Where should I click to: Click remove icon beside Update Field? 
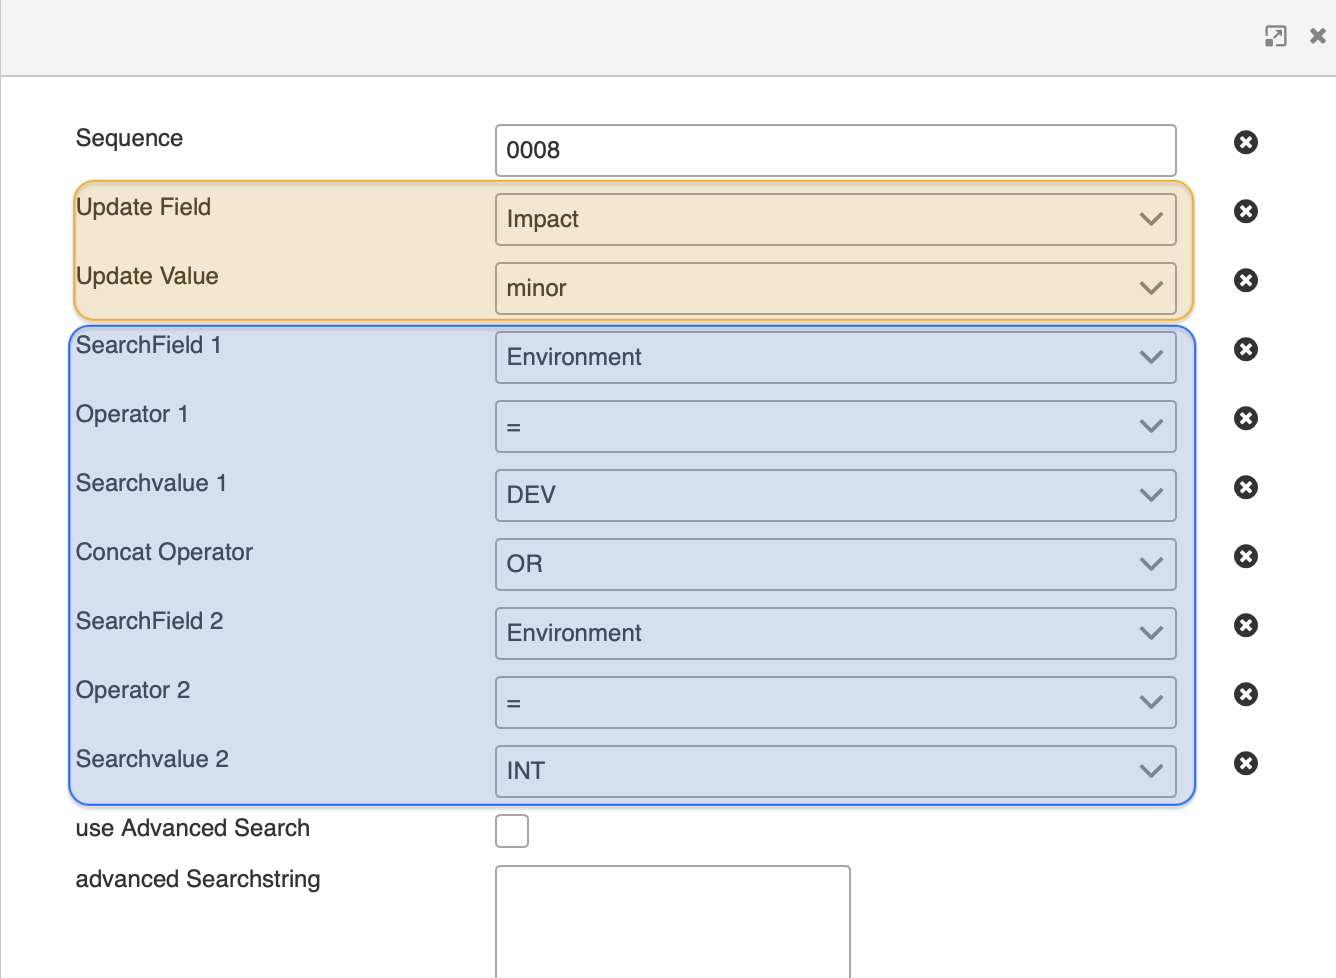(1245, 211)
